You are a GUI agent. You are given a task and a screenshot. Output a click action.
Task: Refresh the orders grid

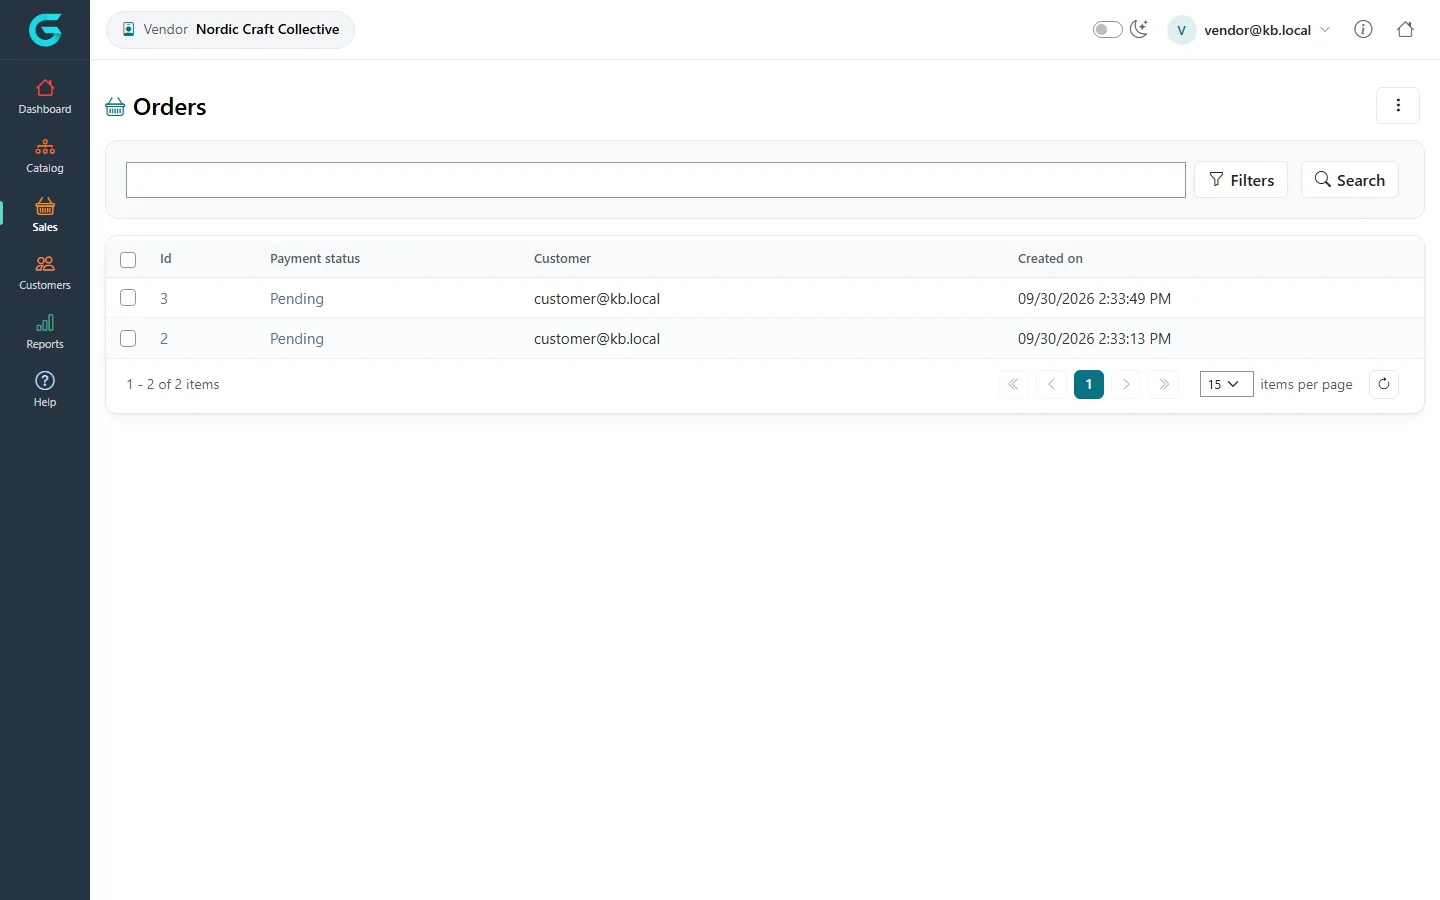[x=1384, y=384]
